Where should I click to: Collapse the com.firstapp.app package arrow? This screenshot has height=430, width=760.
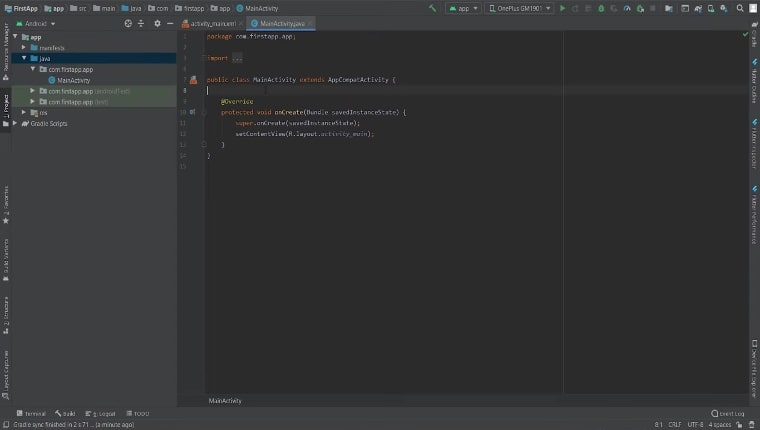pyautogui.click(x=32, y=69)
